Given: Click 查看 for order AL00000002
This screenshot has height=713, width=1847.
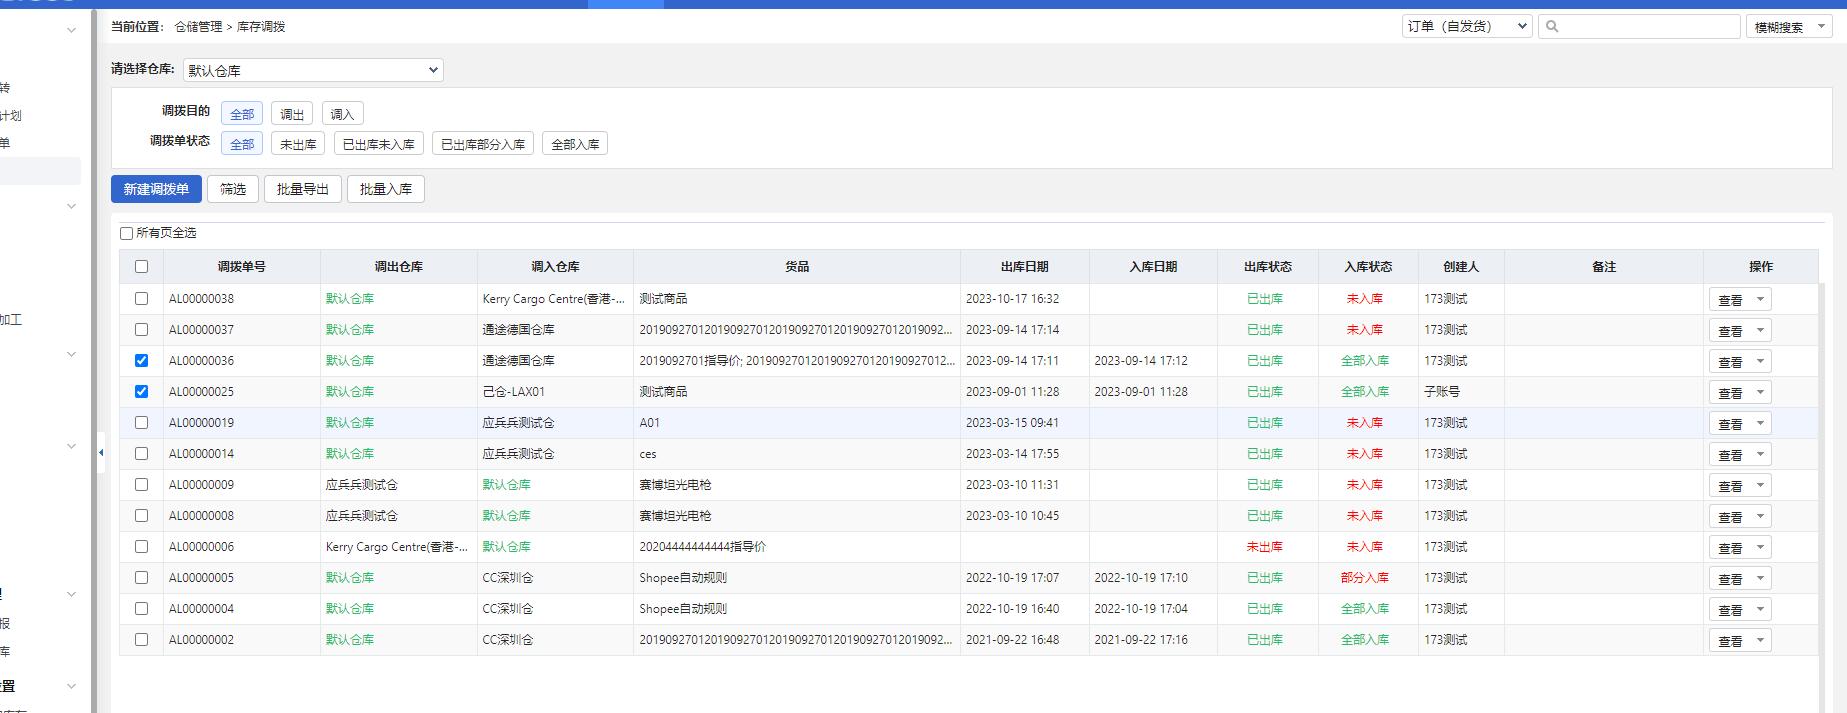Looking at the screenshot, I should tap(1730, 640).
